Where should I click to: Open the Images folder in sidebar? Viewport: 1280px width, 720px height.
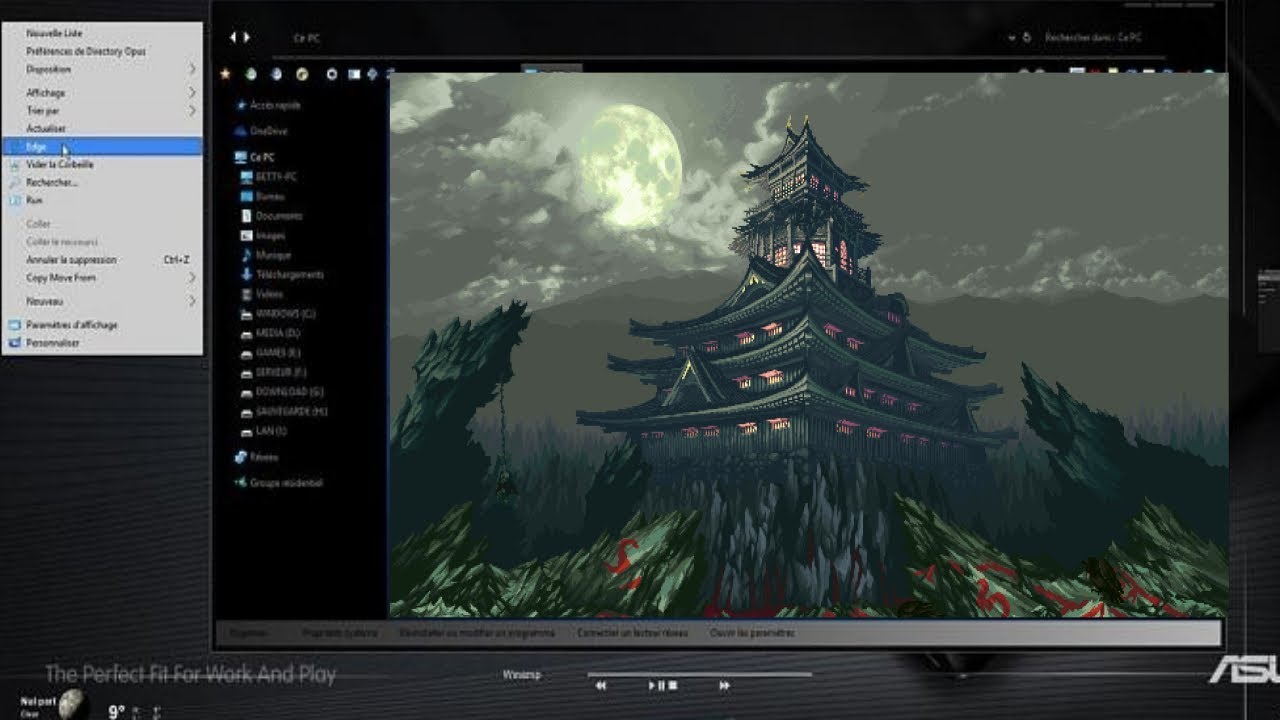[x=270, y=236]
